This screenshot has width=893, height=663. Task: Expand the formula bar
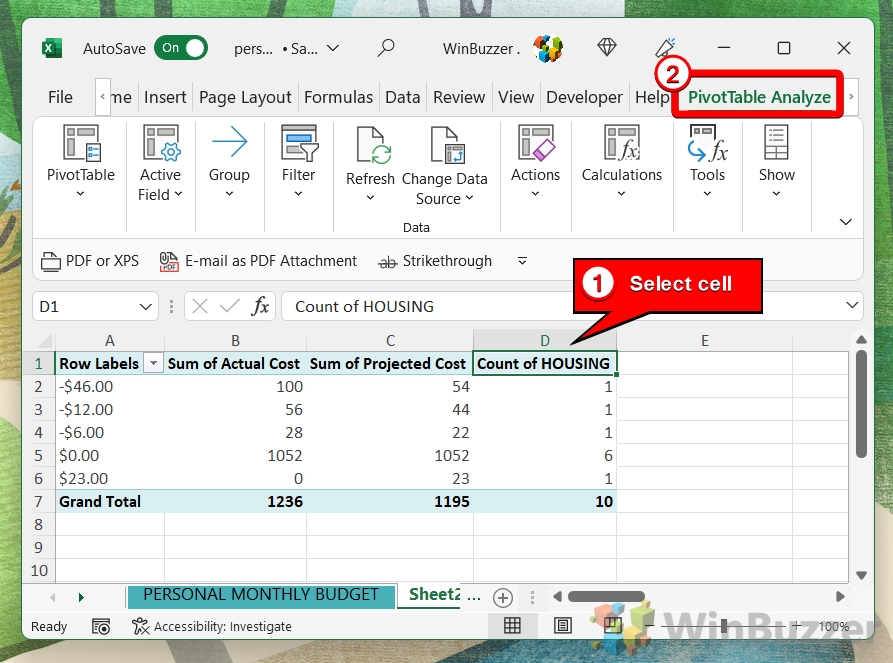851,305
